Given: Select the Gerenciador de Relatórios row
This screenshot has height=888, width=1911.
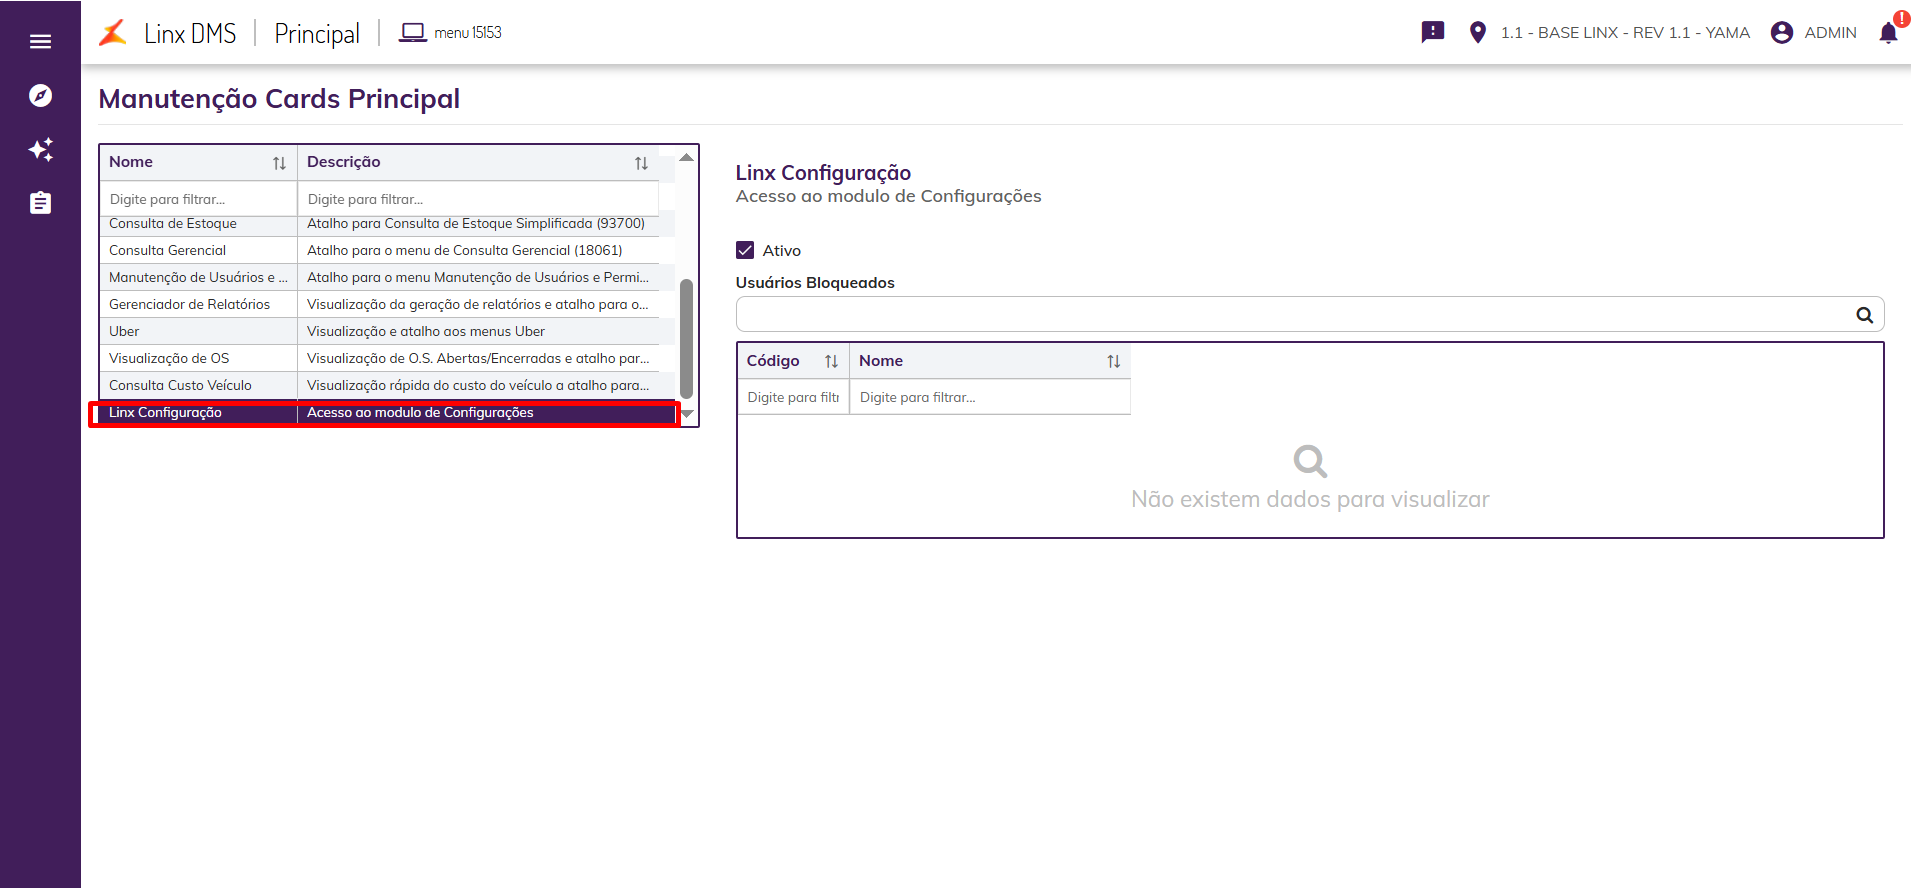Looking at the screenshot, I should pos(386,304).
